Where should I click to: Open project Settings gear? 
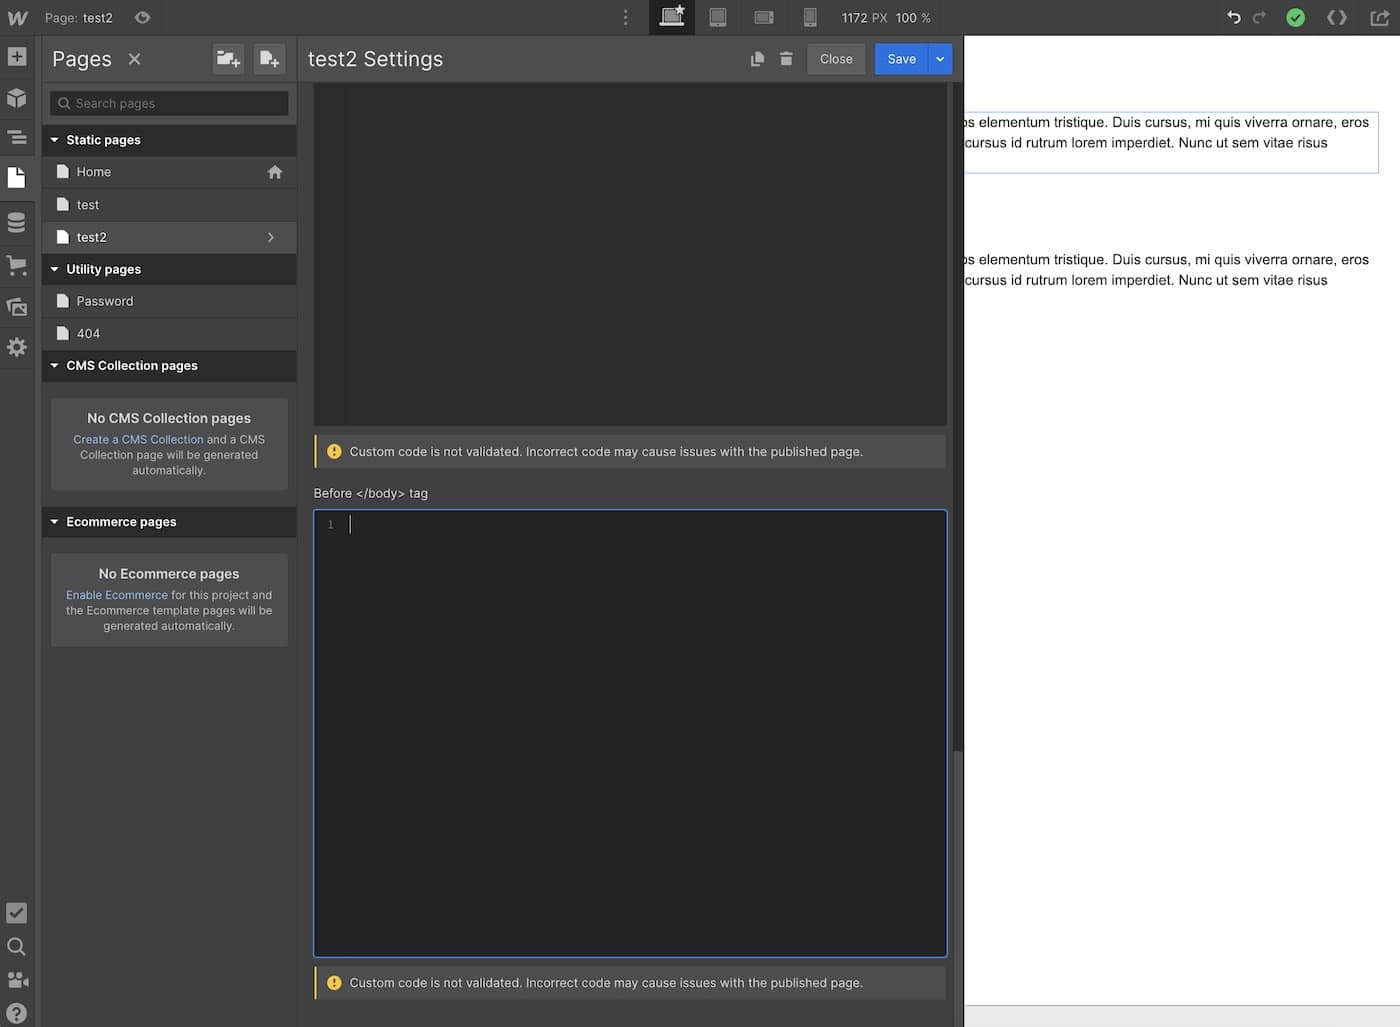17,347
